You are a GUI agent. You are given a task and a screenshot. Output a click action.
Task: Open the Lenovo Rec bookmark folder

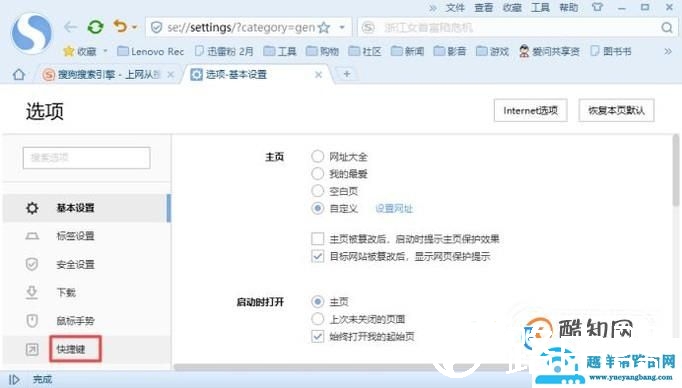[151, 51]
